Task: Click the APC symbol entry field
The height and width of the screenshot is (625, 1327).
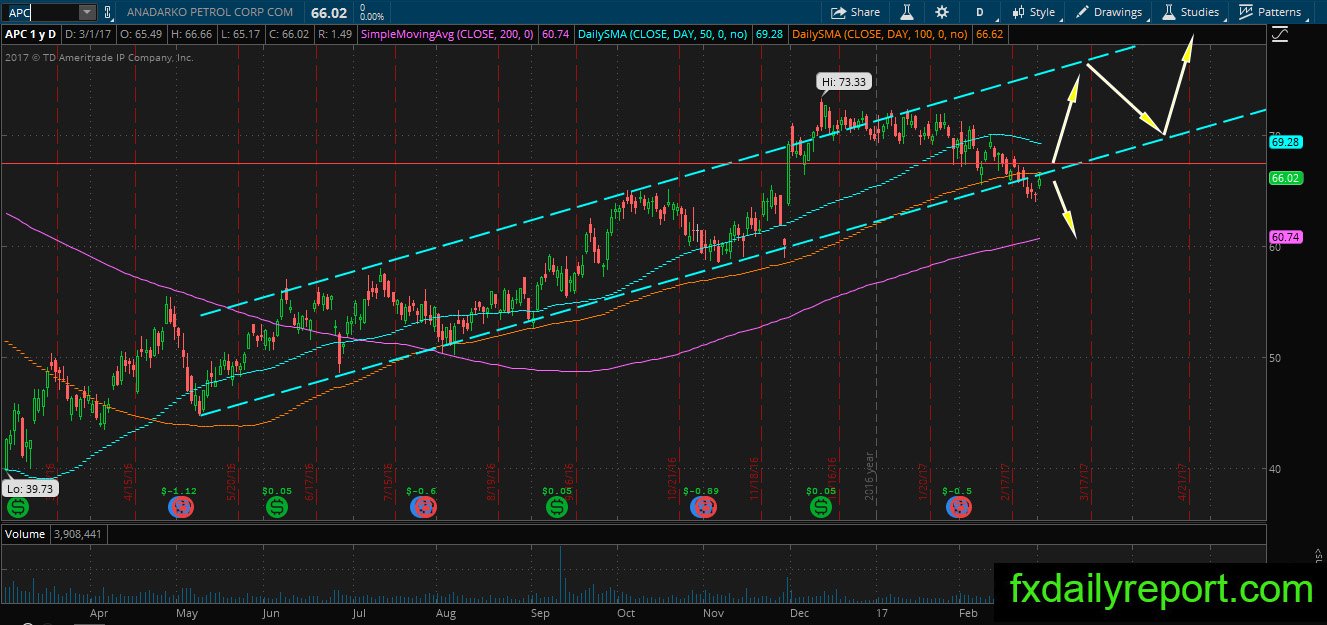Action: click(x=39, y=12)
